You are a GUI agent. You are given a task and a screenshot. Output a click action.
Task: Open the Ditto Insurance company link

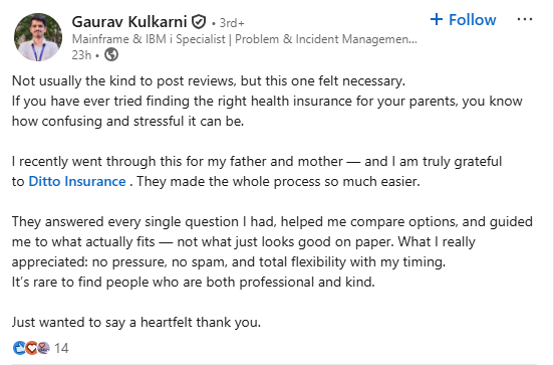click(x=77, y=182)
